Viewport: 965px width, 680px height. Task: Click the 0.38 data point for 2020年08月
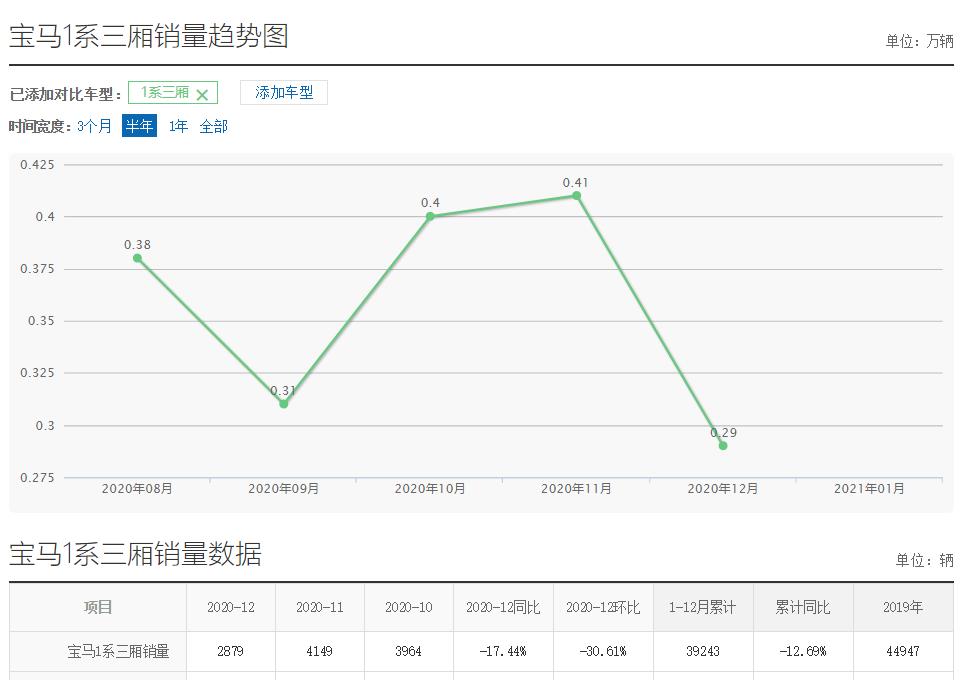click(x=137, y=258)
